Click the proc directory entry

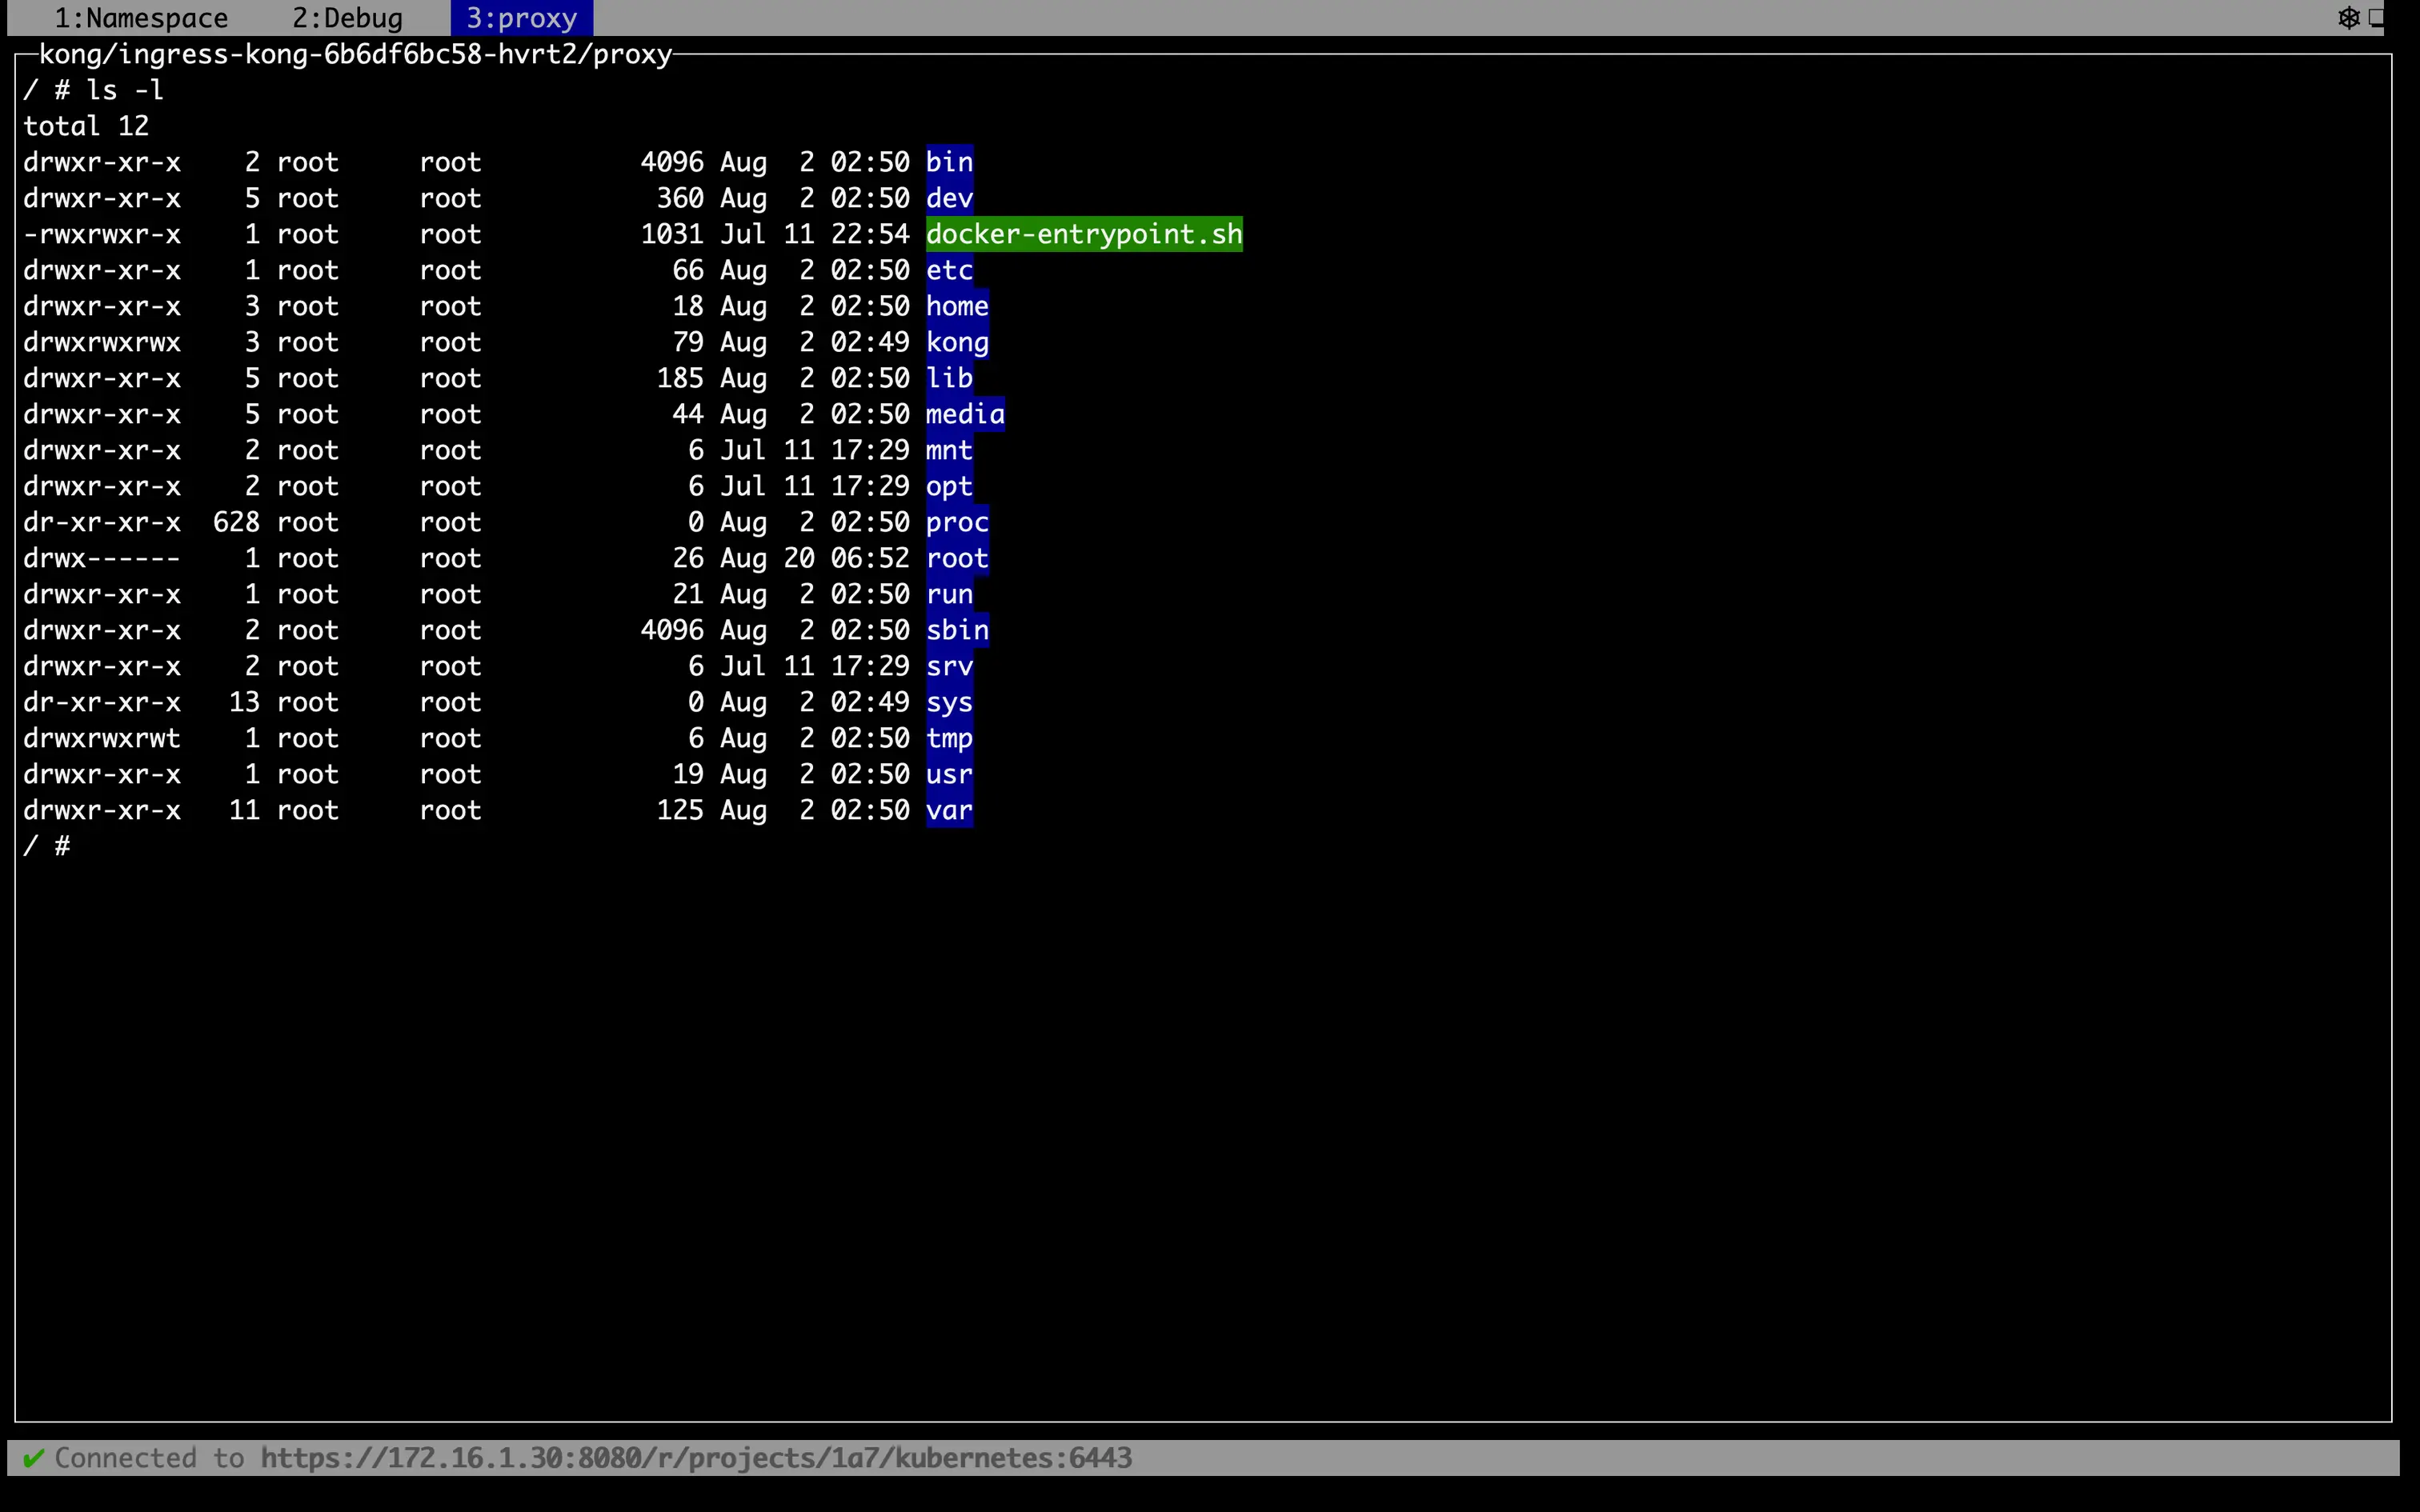pyautogui.click(x=957, y=522)
